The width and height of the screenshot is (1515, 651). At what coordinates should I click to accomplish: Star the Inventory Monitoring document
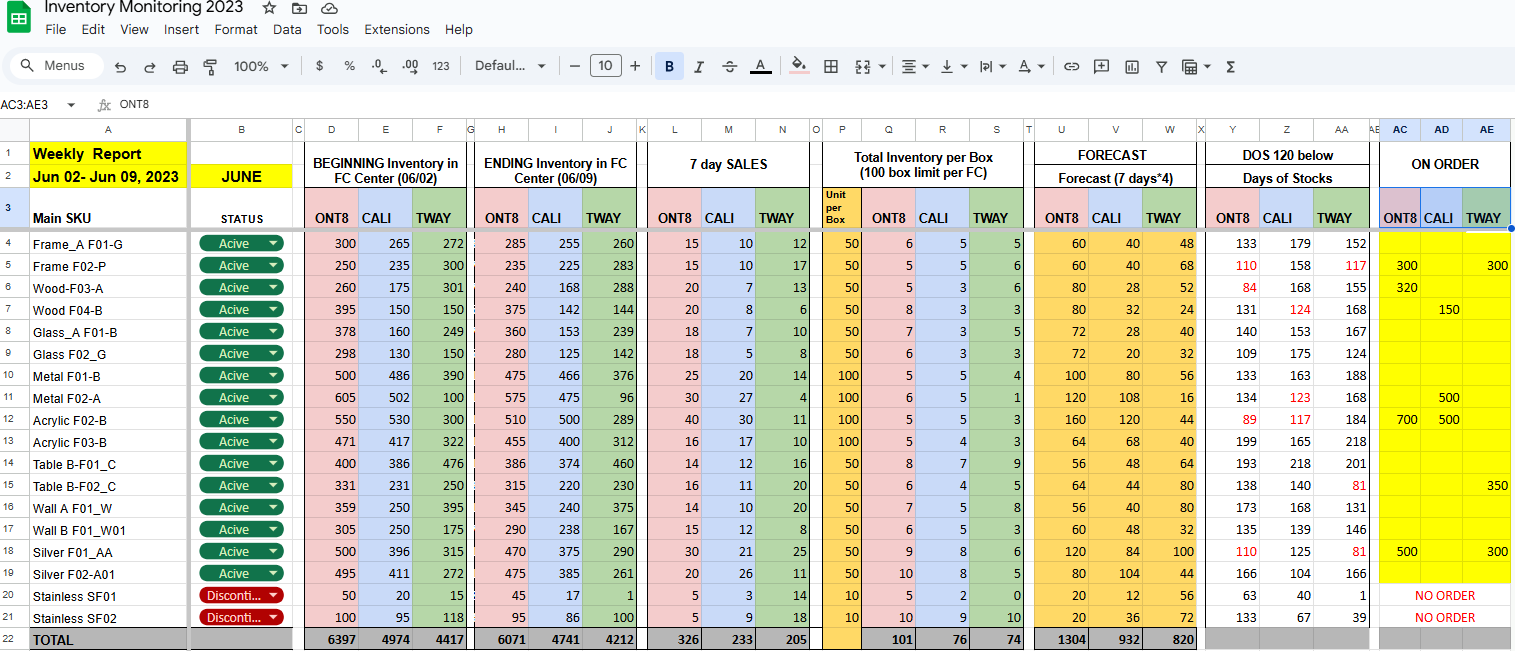(x=269, y=8)
